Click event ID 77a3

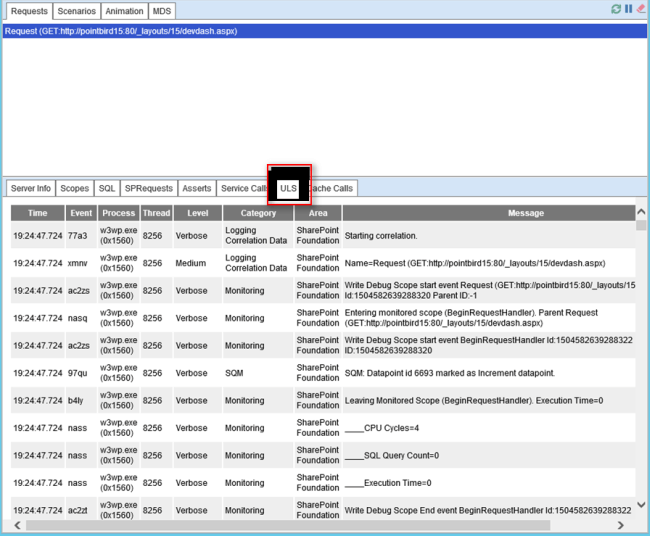point(78,236)
